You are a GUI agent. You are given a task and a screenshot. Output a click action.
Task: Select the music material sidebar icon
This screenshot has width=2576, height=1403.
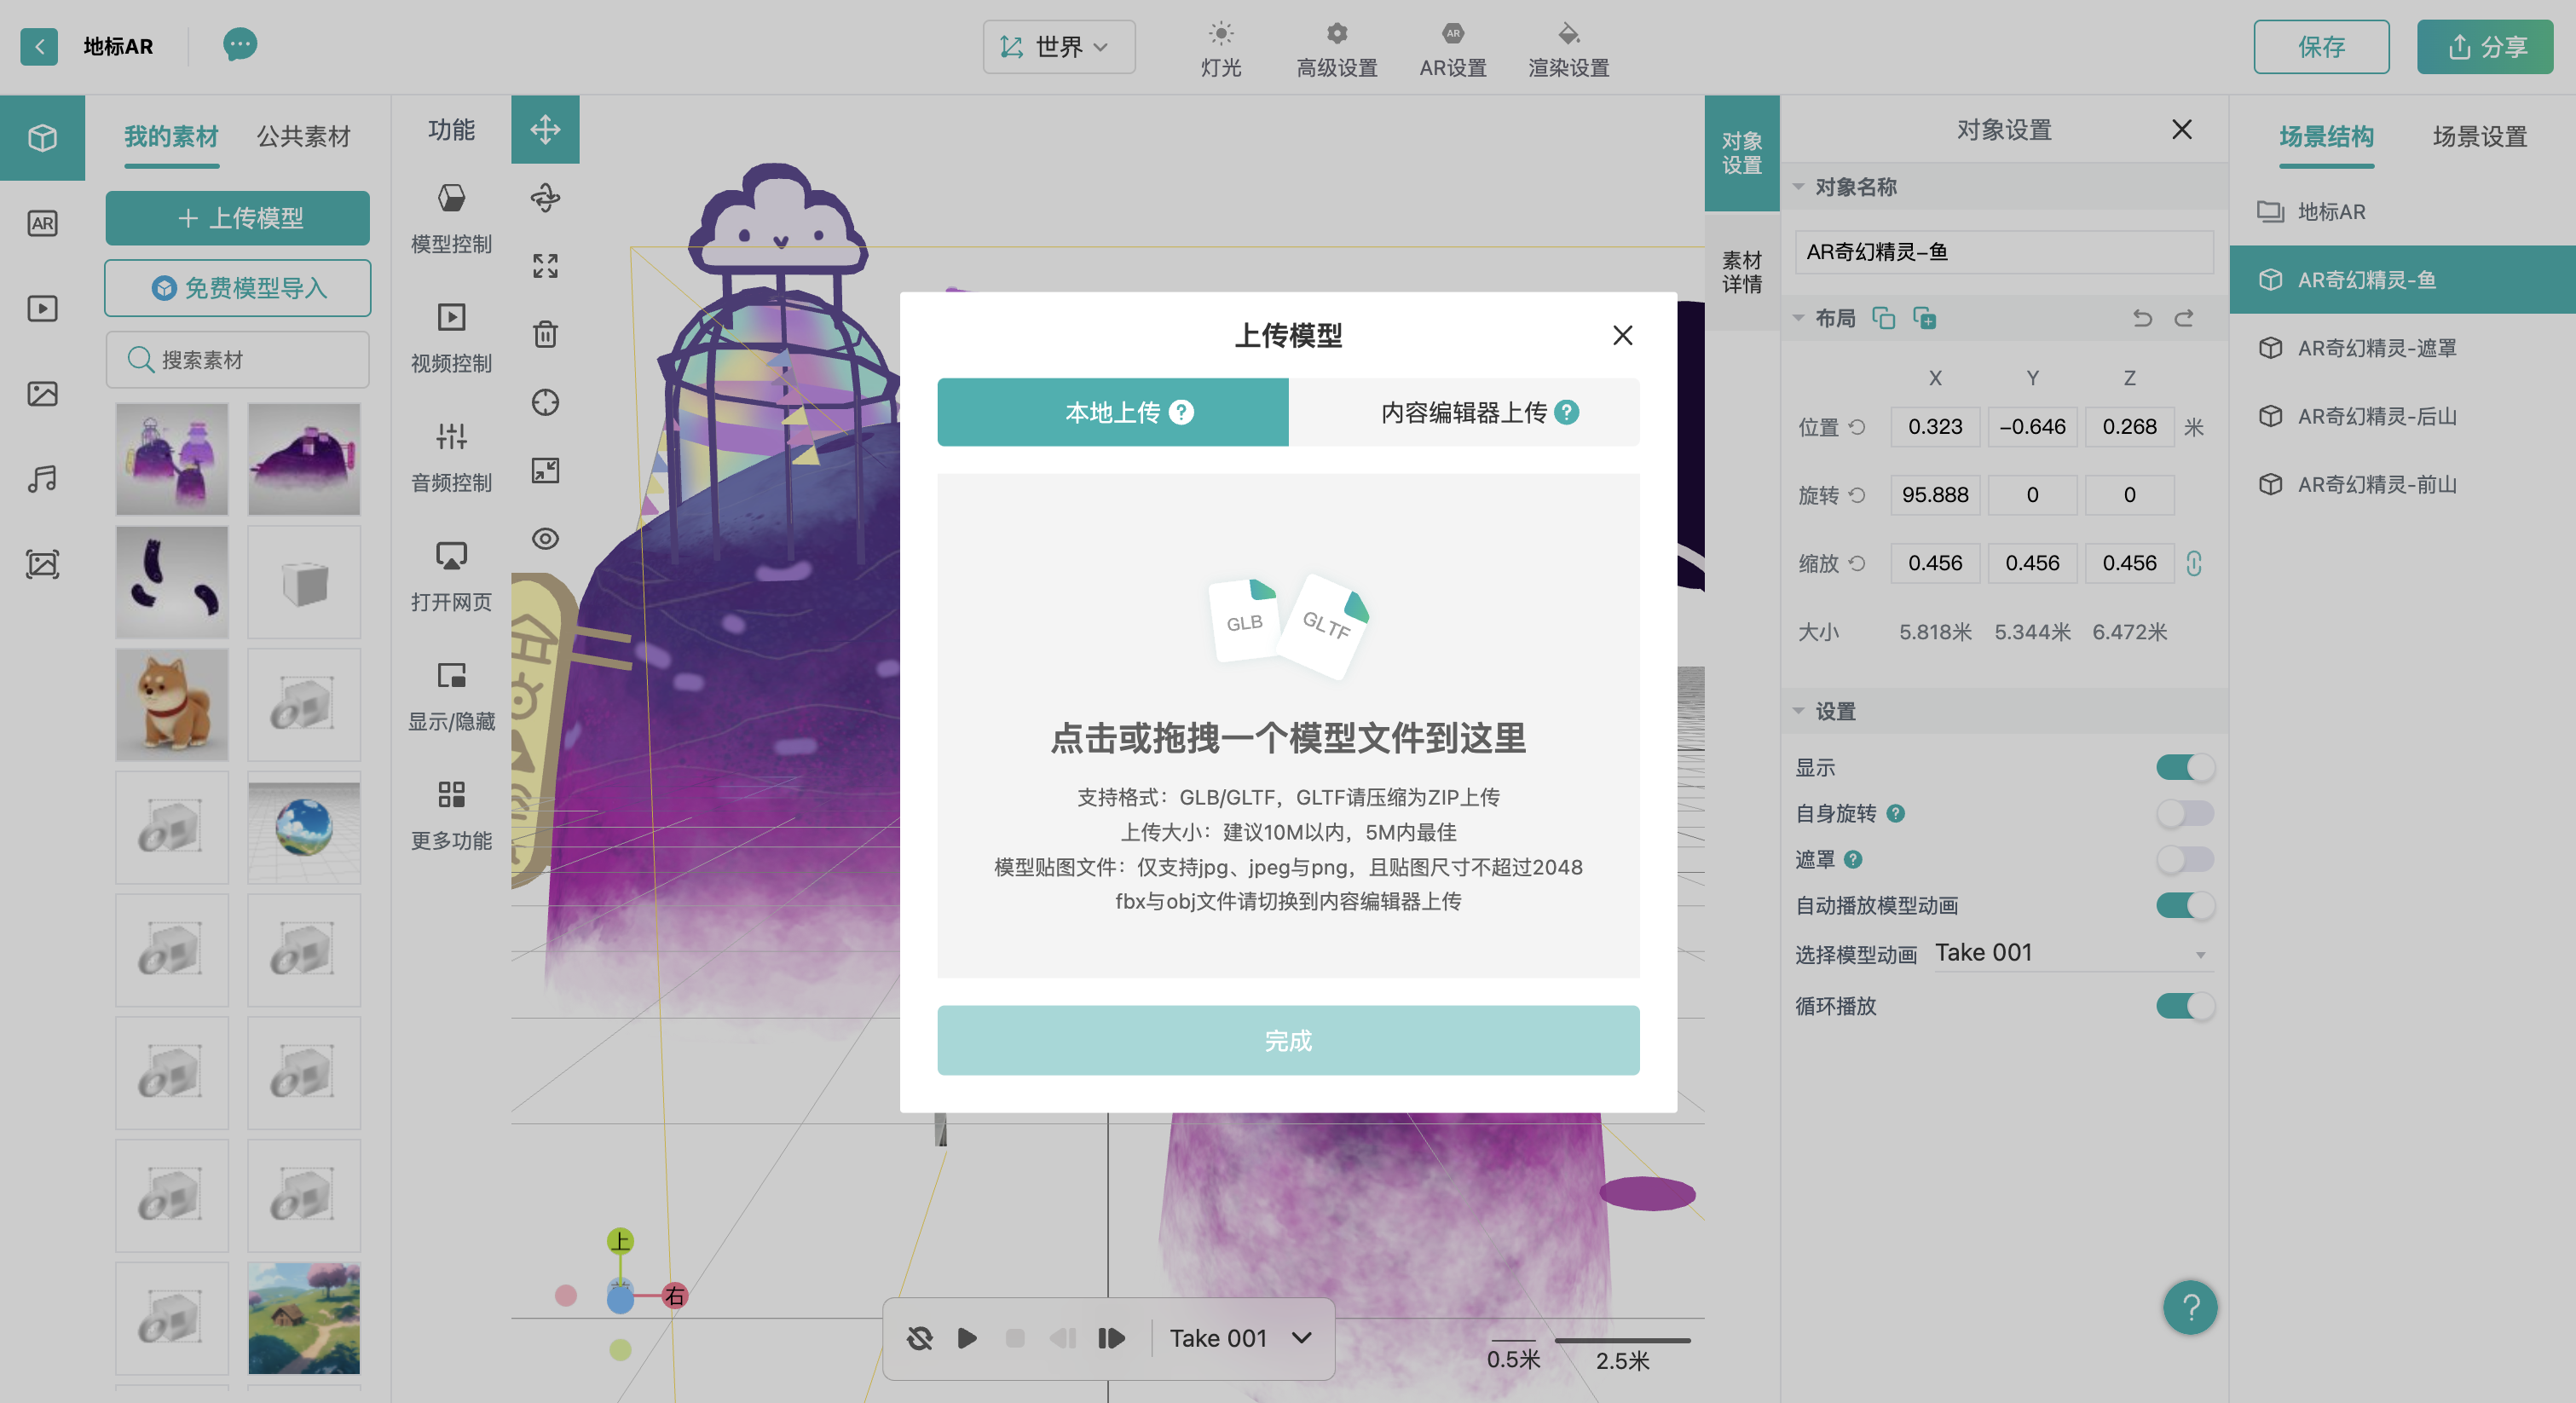(x=42, y=479)
